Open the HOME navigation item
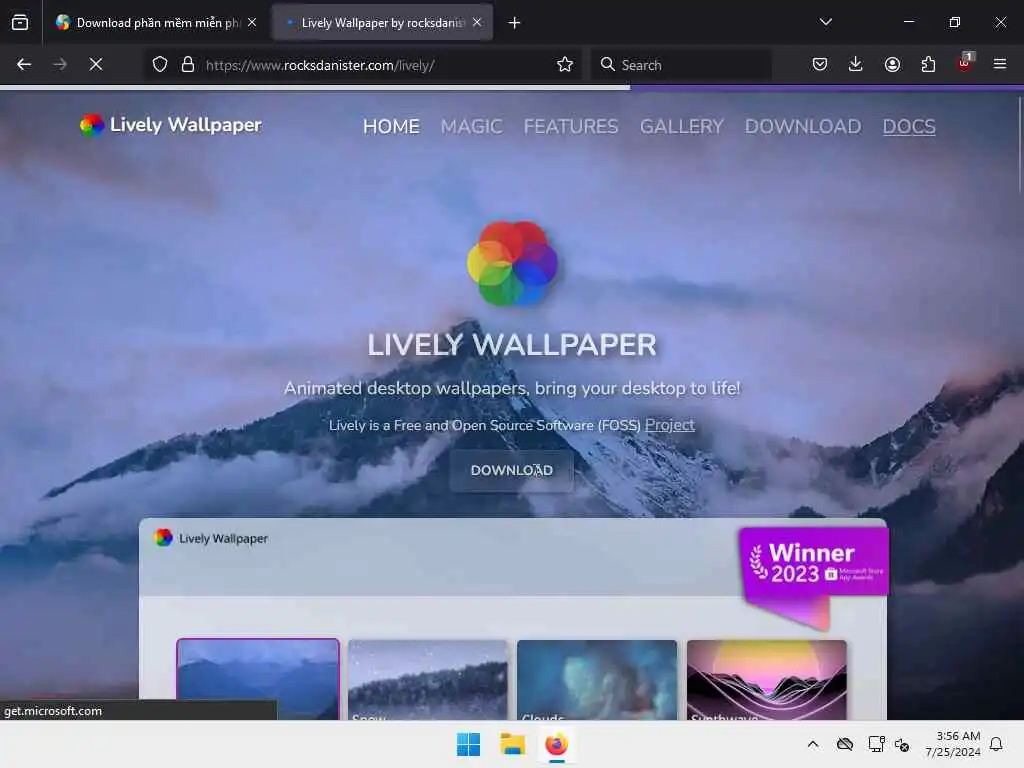1024x768 pixels. 391,127
